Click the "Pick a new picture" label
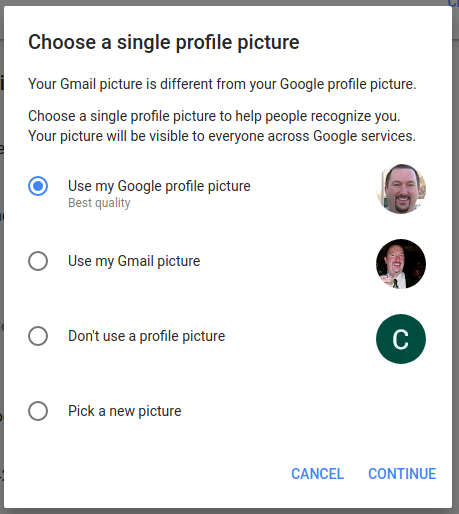This screenshot has width=459, height=514. click(x=125, y=411)
